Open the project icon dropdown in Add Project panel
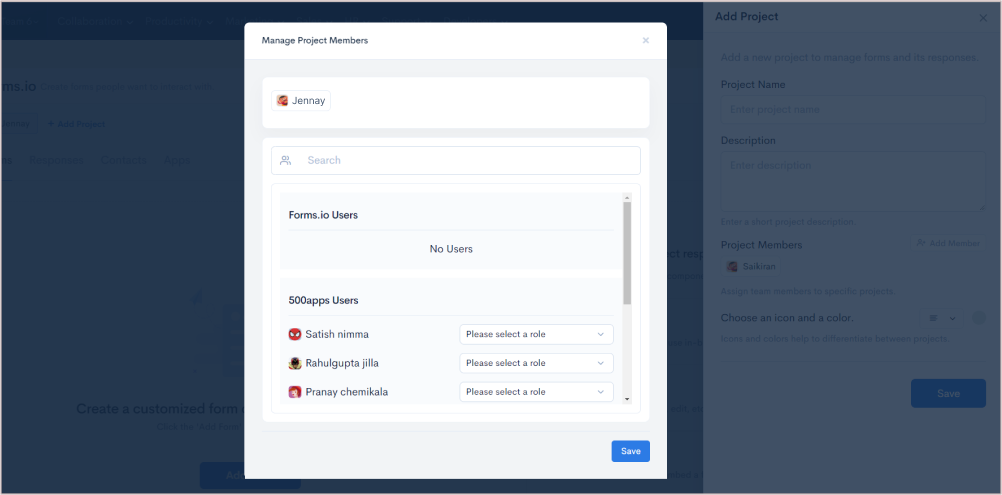The image size is (1002, 495). click(x=939, y=318)
